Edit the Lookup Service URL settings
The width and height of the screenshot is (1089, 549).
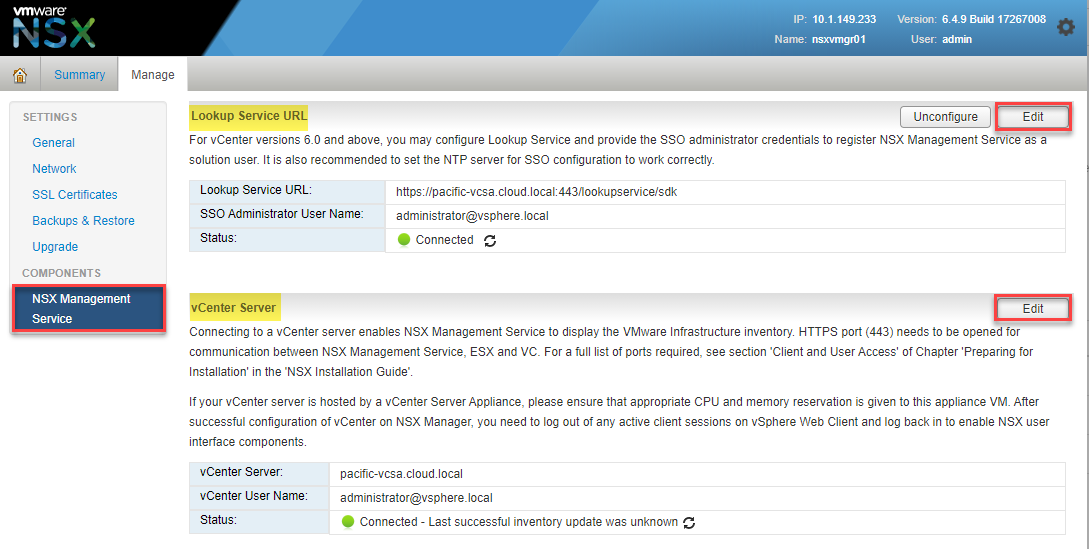(1033, 117)
